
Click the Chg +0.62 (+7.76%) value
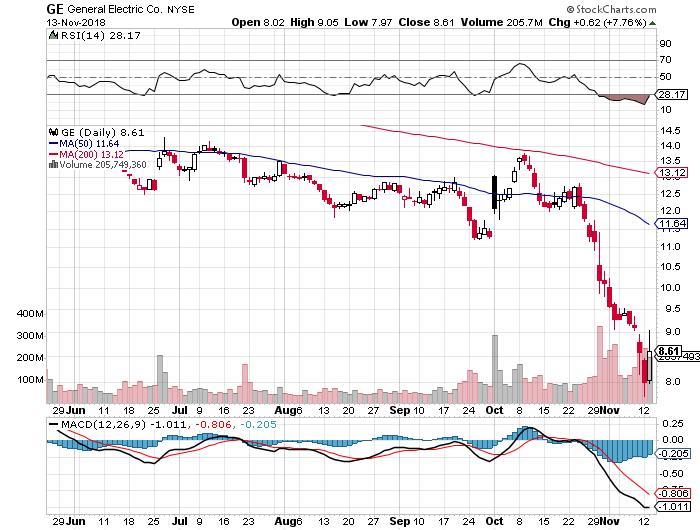point(597,22)
